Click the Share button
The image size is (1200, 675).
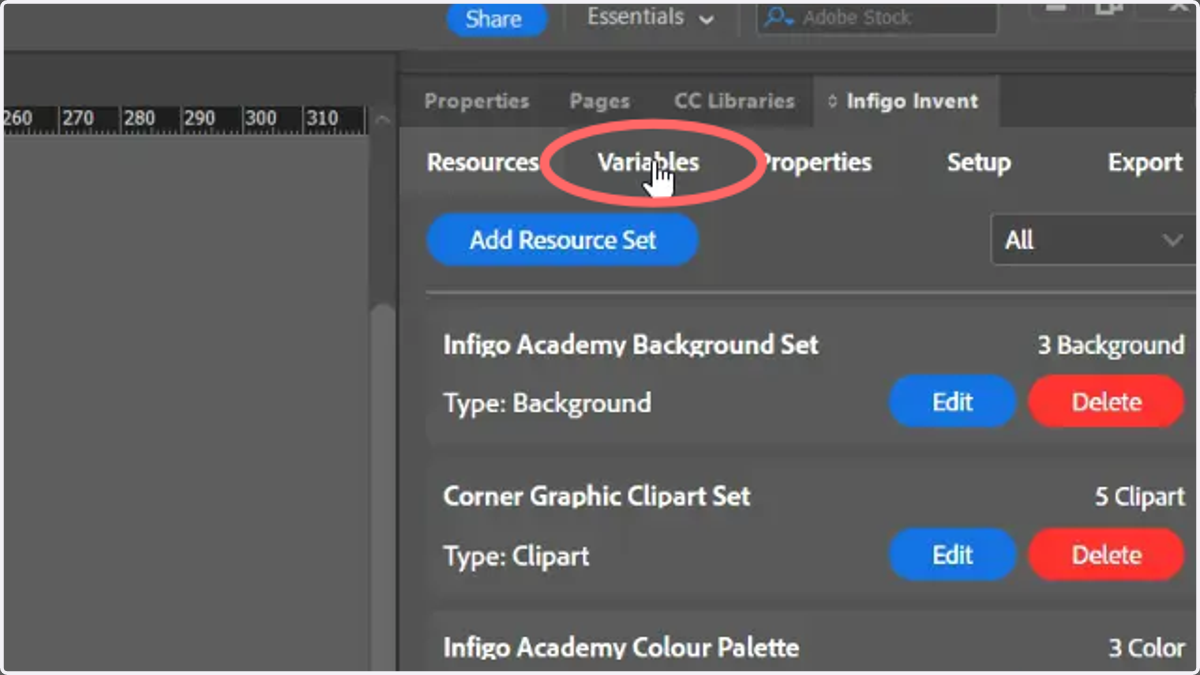(496, 19)
